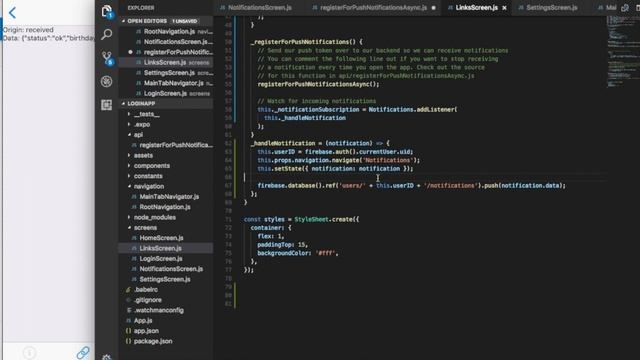640x360 pixels.
Task: Place cursor on empty line 66 in editor
Action: point(424,177)
